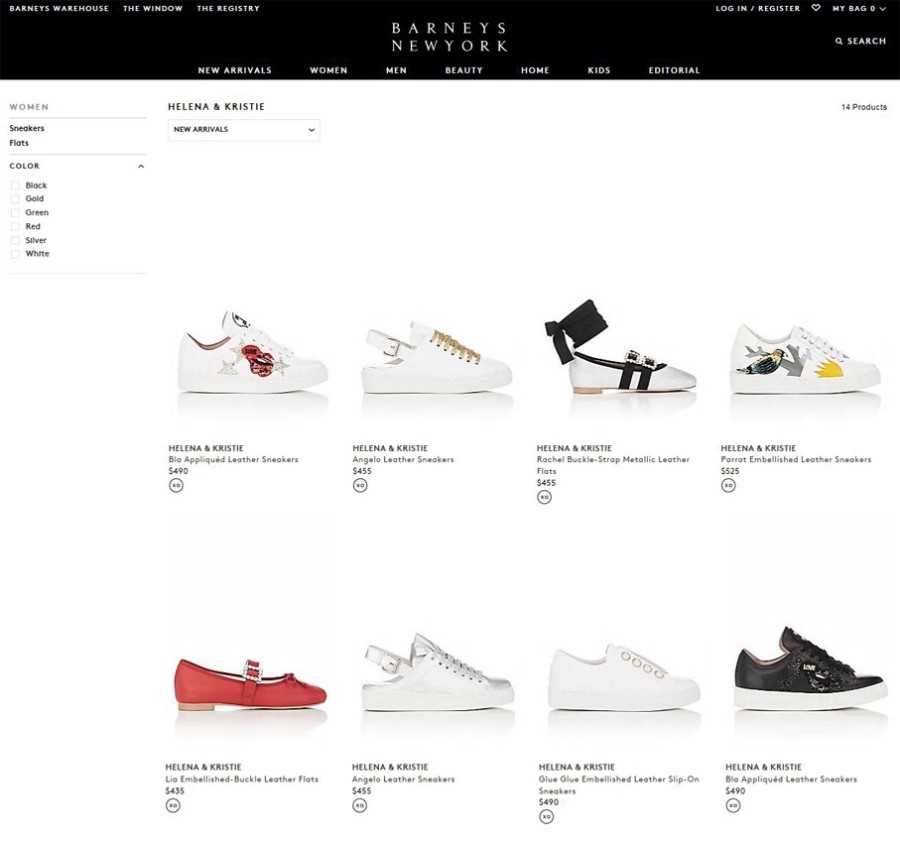Open the Editorial navigation menu
This screenshot has height=843, width=900.
674,70
